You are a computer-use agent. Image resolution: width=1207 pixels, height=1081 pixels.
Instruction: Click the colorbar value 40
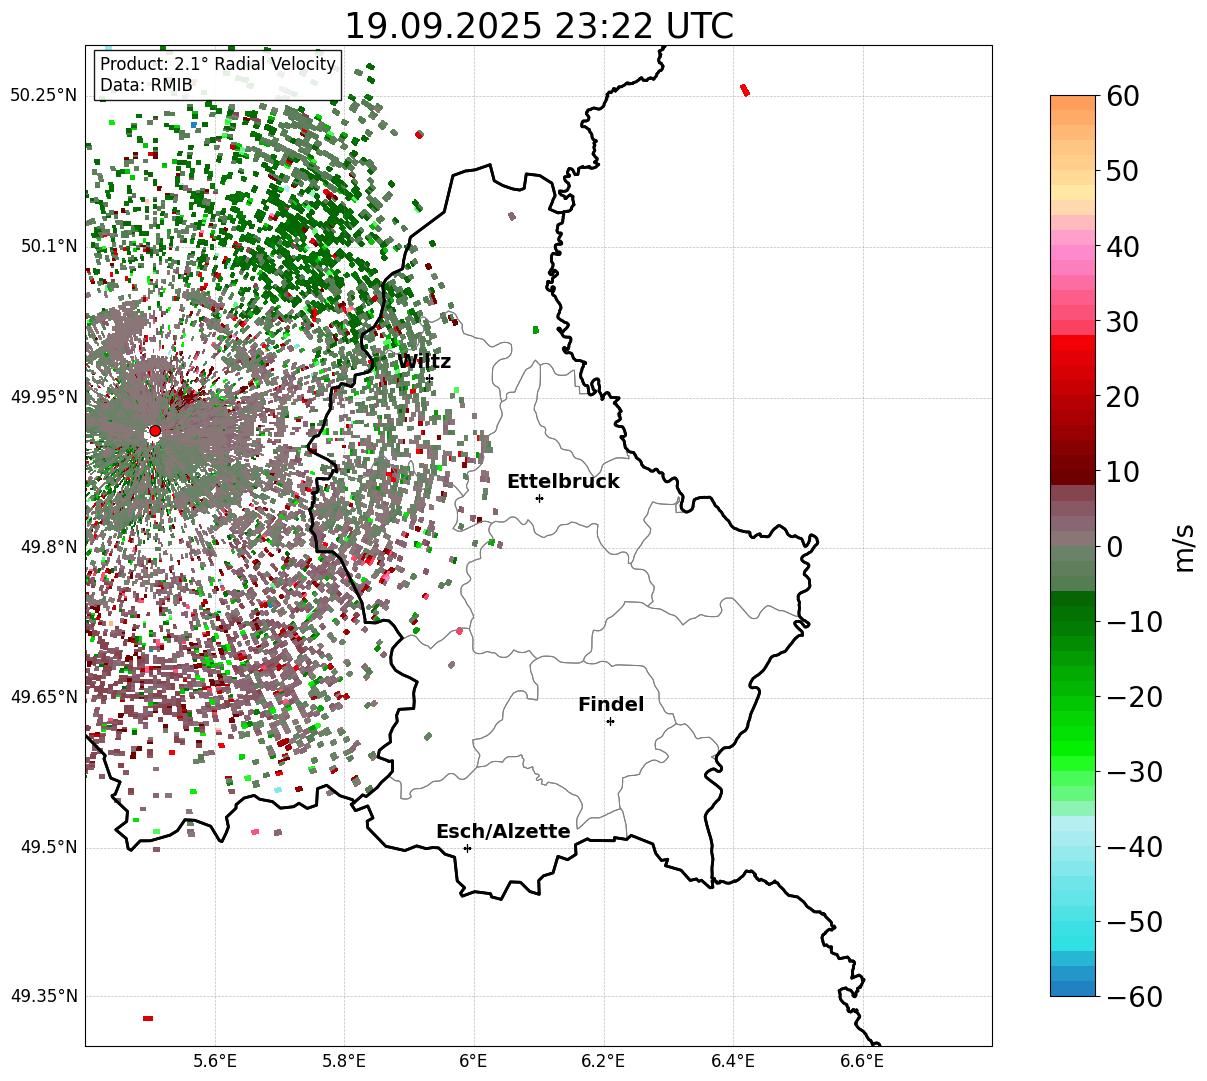click(x=1121, y=246)
